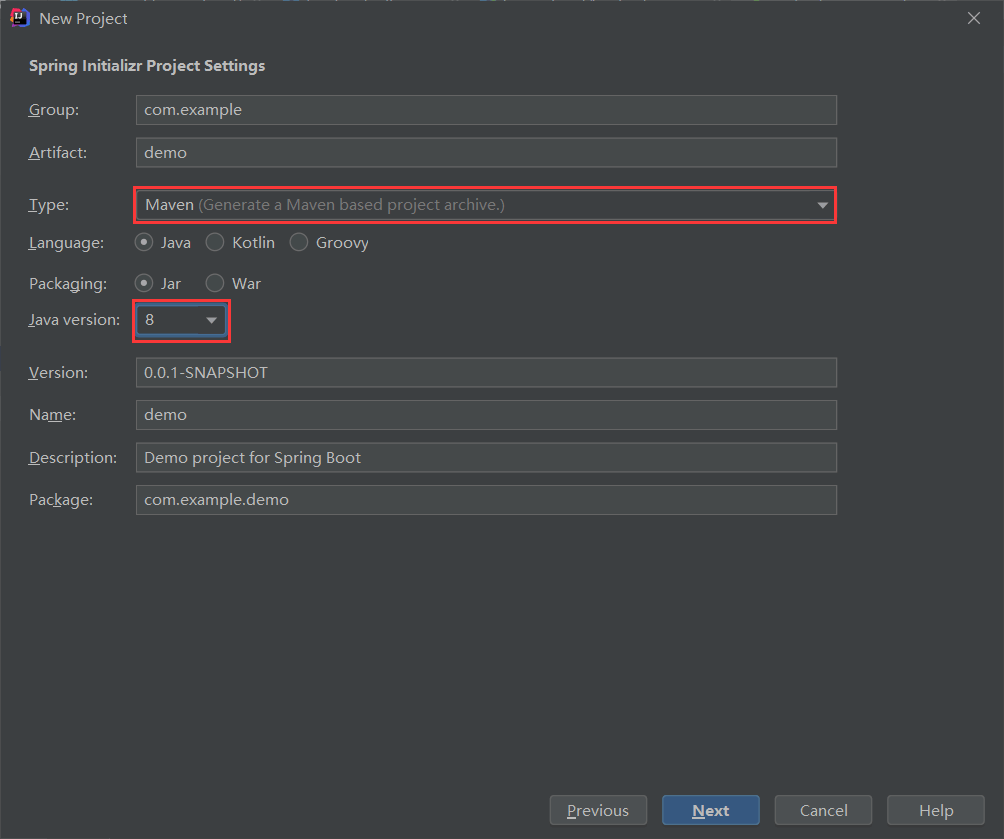This screenshot has width=1004, height=839.
Task: Click the Packaging label
Action: [x=68, y=284]
